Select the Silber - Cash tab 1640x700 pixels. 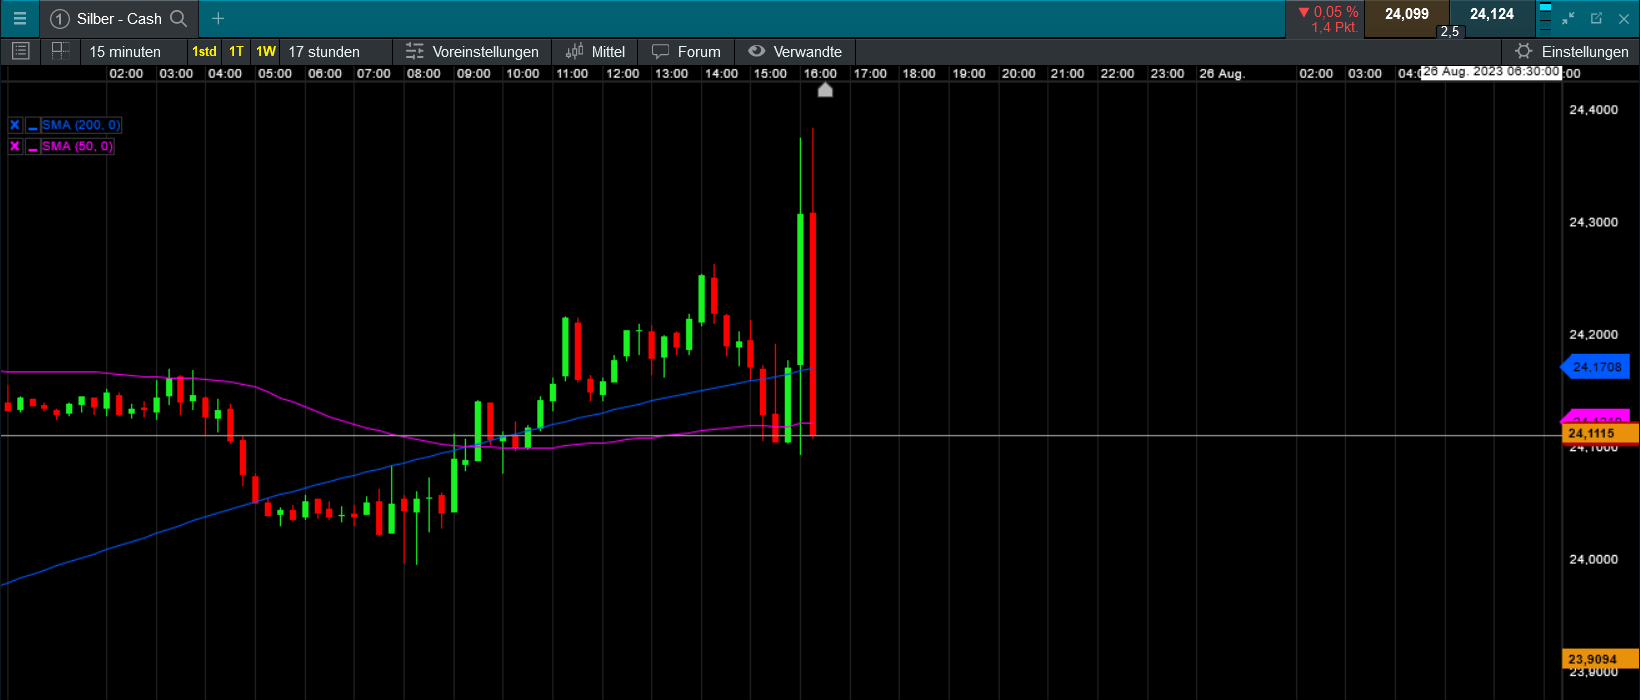click(119, 19)
